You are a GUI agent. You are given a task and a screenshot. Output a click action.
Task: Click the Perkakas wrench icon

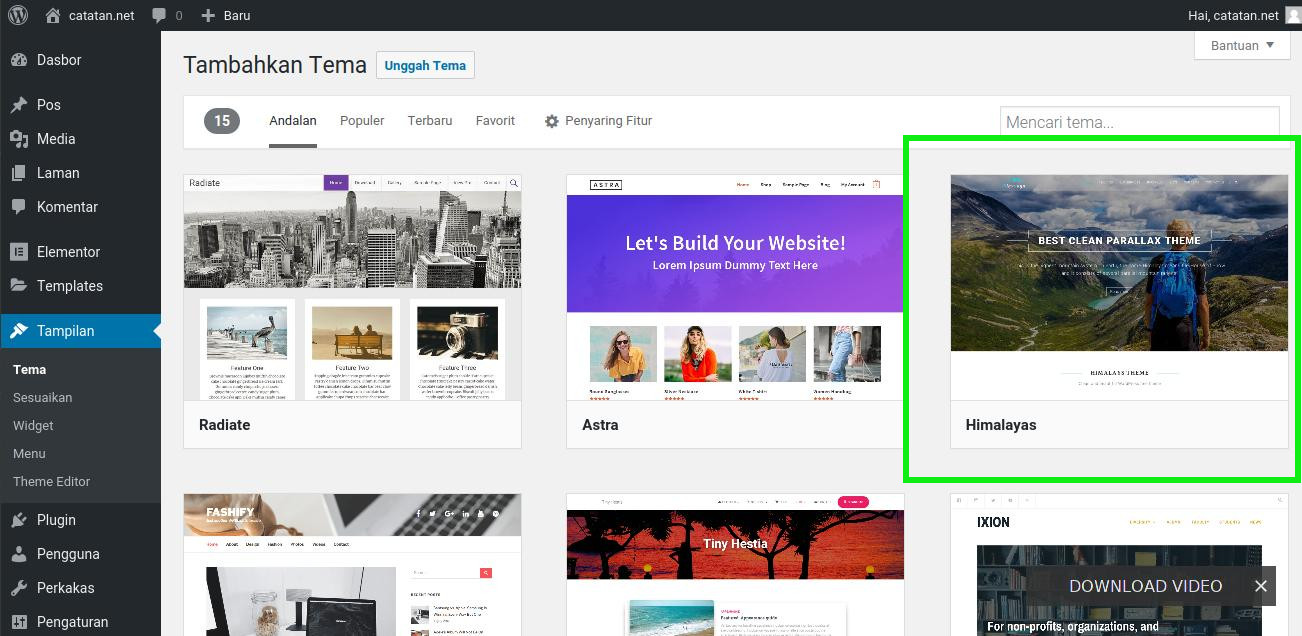click(19, 588)
